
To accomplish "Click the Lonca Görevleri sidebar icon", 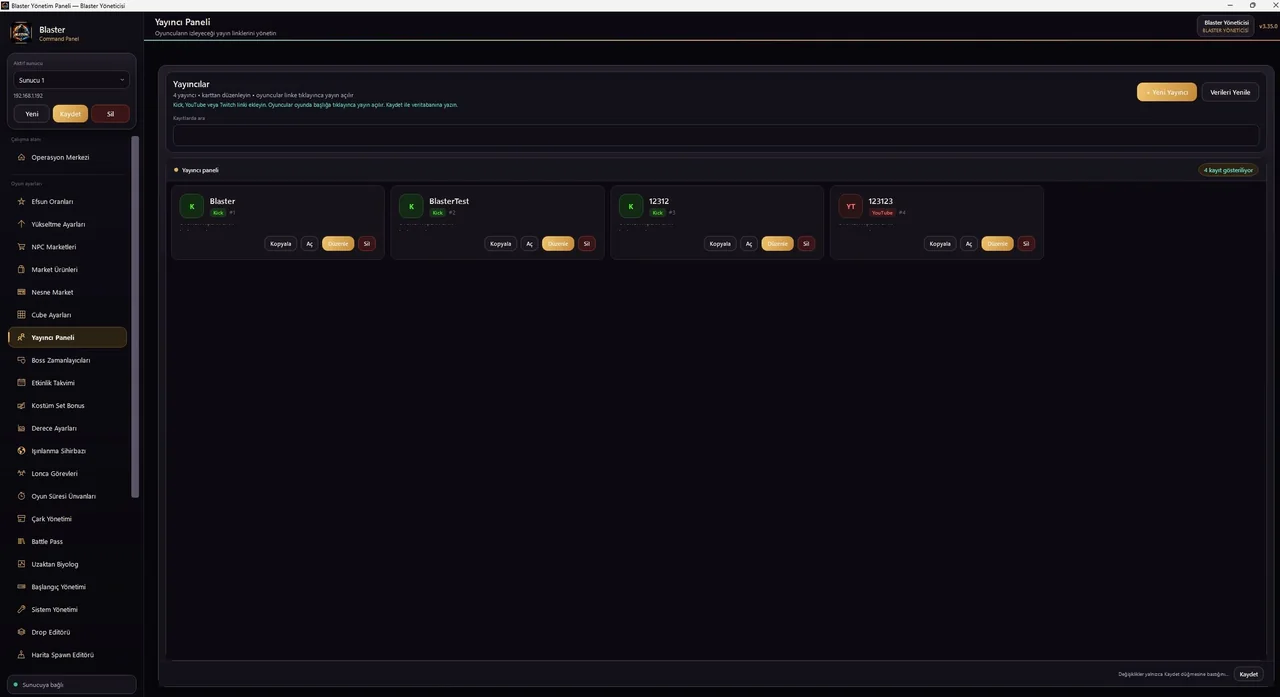I will click(x=22, y=474).
